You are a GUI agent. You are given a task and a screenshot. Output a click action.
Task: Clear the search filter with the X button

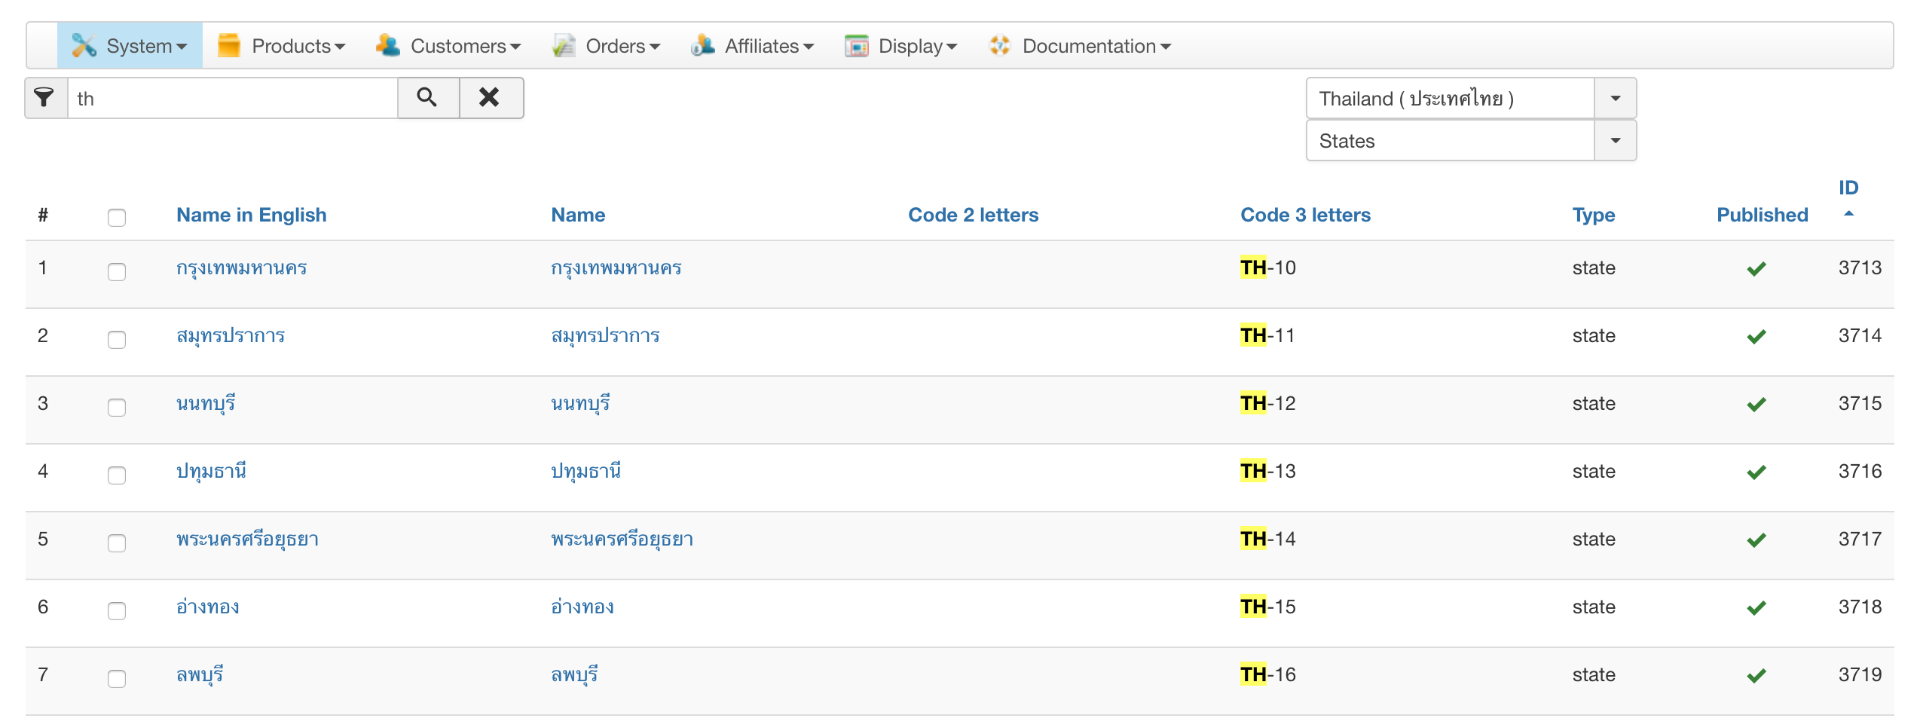pos(490,98)
